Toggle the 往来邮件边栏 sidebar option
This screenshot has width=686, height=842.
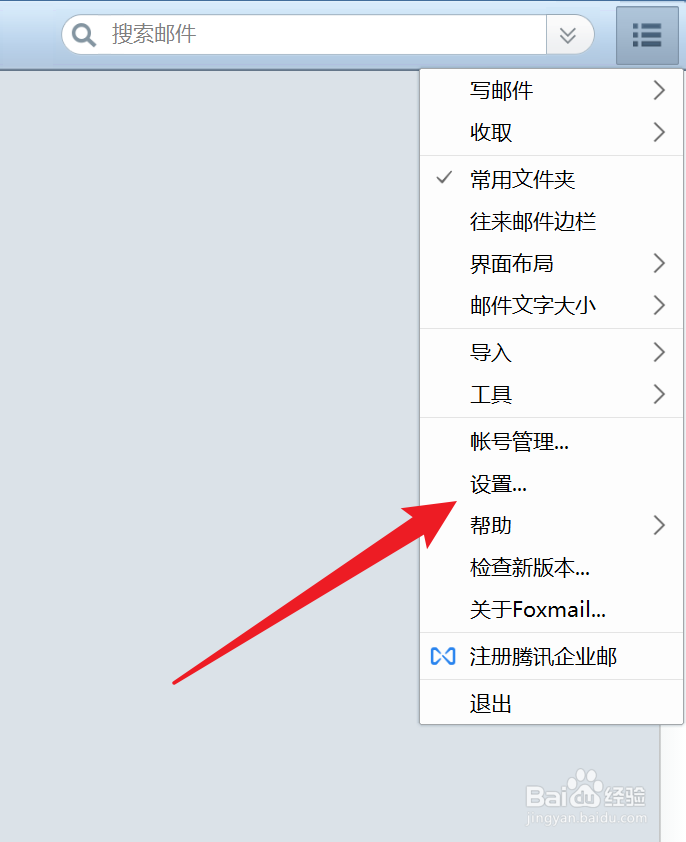click(x=551, y=221)
